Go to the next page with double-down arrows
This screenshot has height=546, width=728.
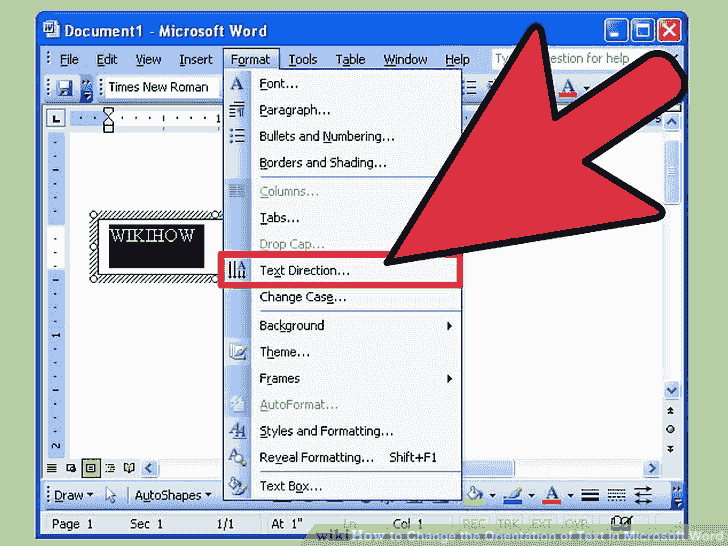670,449
